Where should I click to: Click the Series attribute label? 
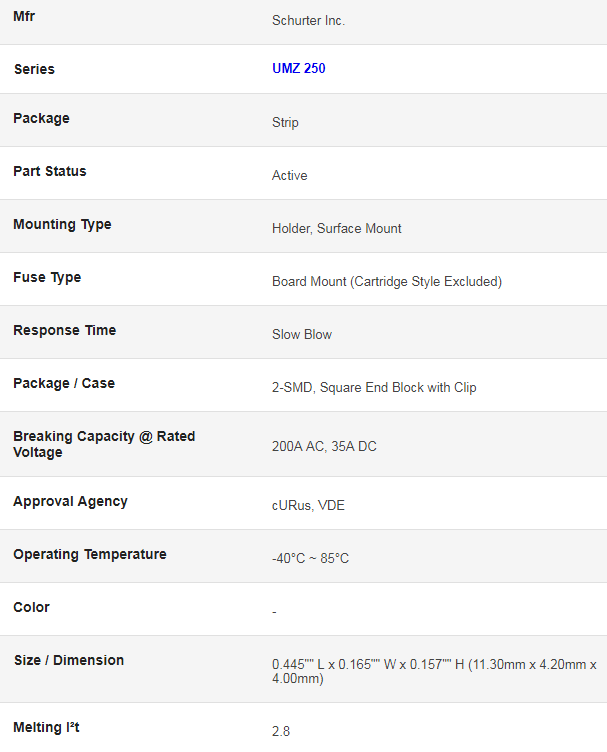pos(35,69)
